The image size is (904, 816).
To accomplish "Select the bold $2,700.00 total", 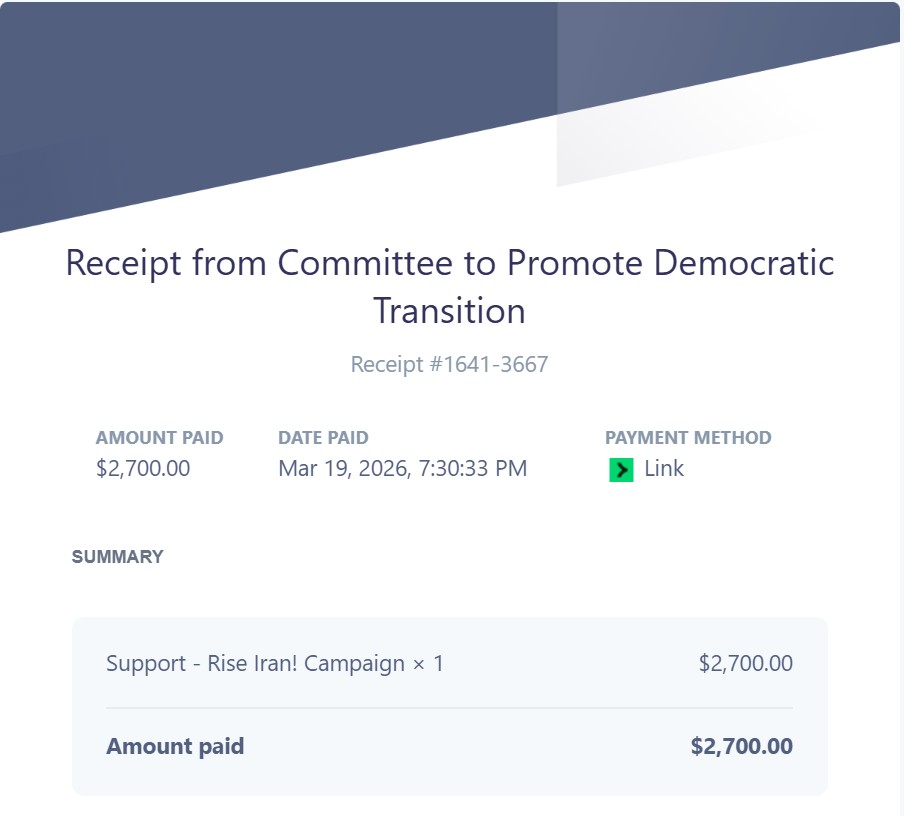I will tap(741, 746).
